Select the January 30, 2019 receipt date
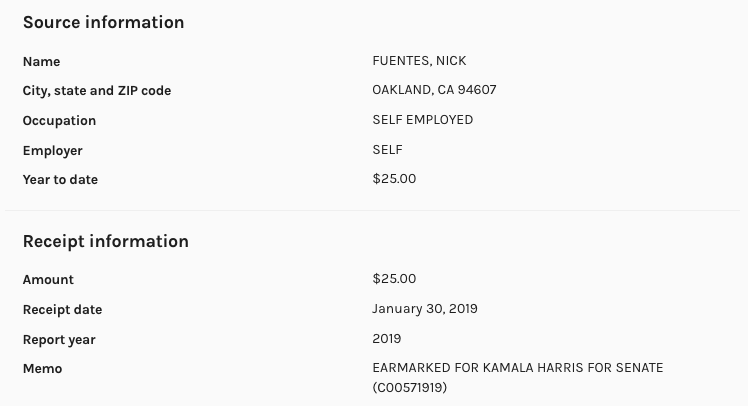This screenshot has width=748, height=406. pos(424,309)
